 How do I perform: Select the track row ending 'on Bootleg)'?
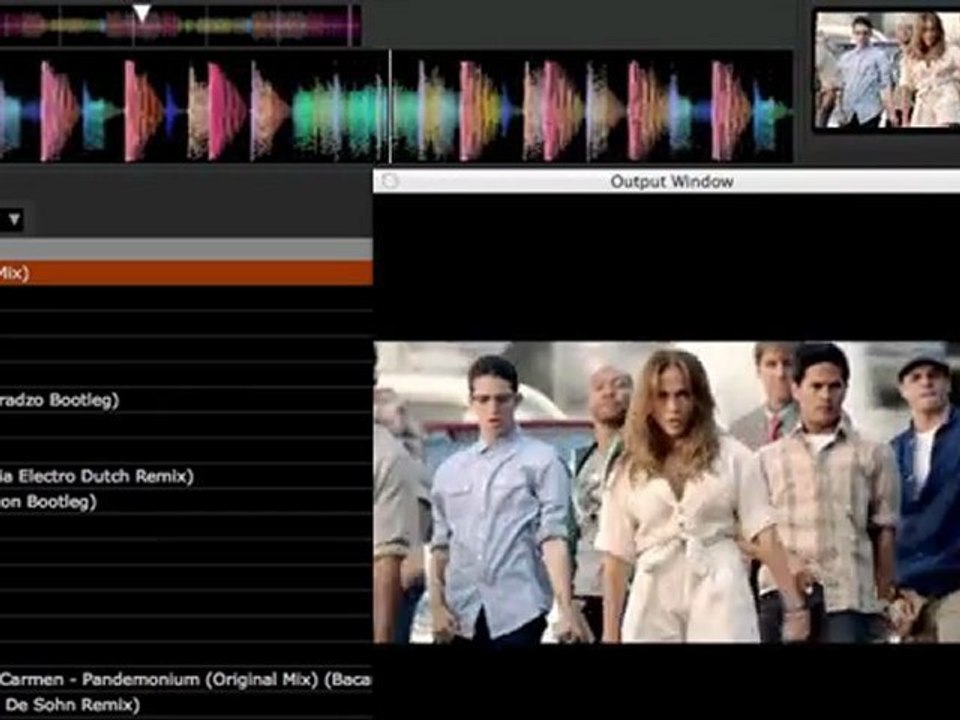tap(186, 501)
